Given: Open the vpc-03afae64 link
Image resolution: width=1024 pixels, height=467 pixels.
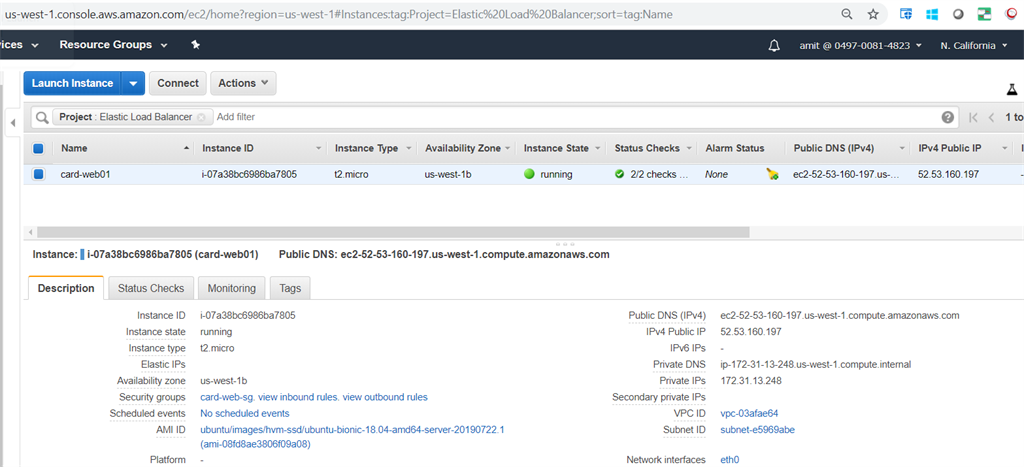Looking at the screenshot, I should pyautogui.click(x=749, y=413).
